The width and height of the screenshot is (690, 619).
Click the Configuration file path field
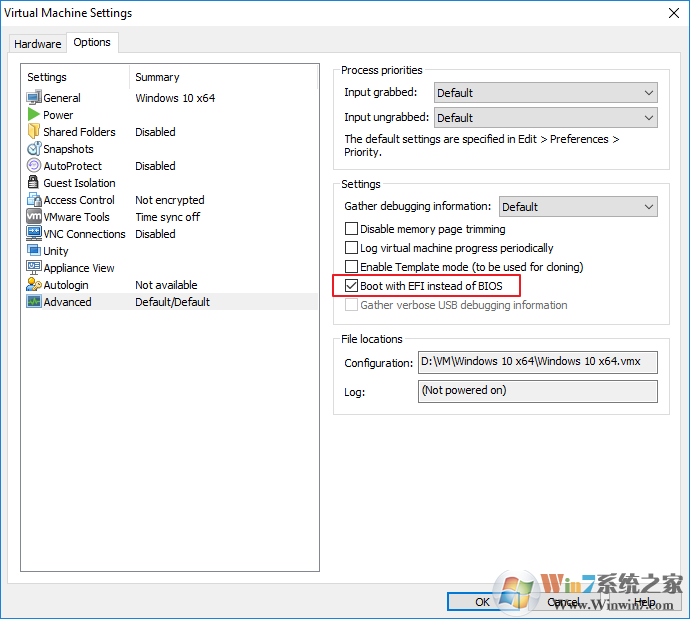537,363
